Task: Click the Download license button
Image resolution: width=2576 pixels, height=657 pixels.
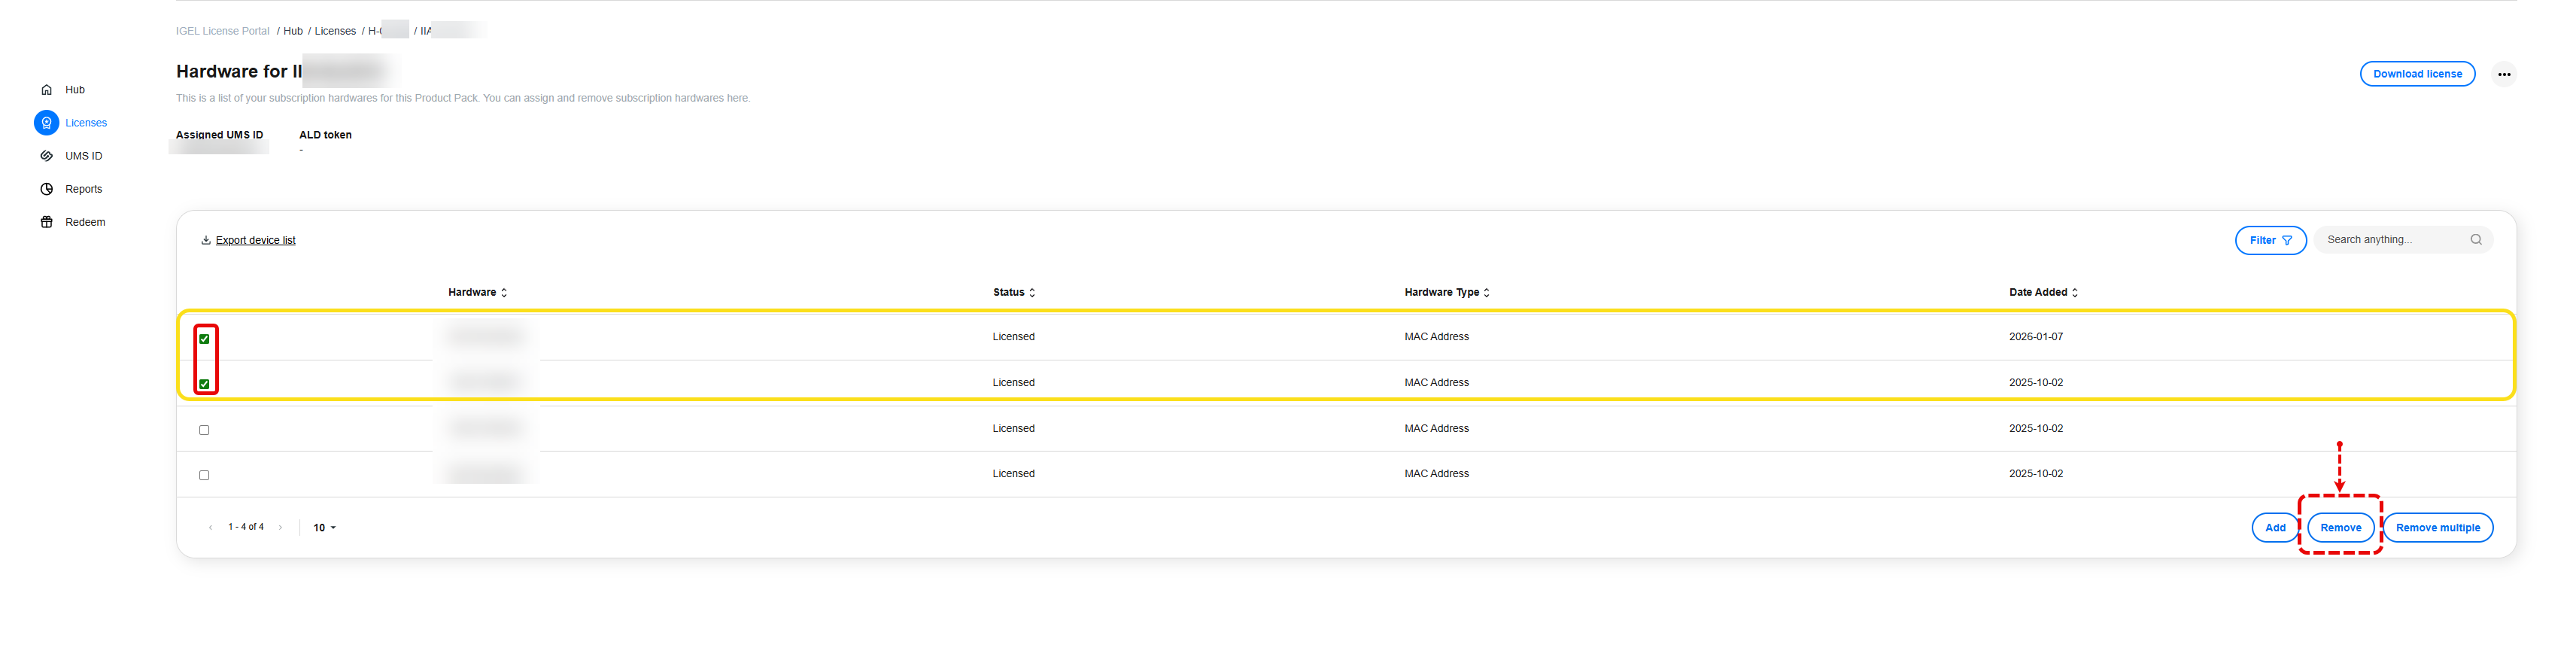Action: [2417, 74]
